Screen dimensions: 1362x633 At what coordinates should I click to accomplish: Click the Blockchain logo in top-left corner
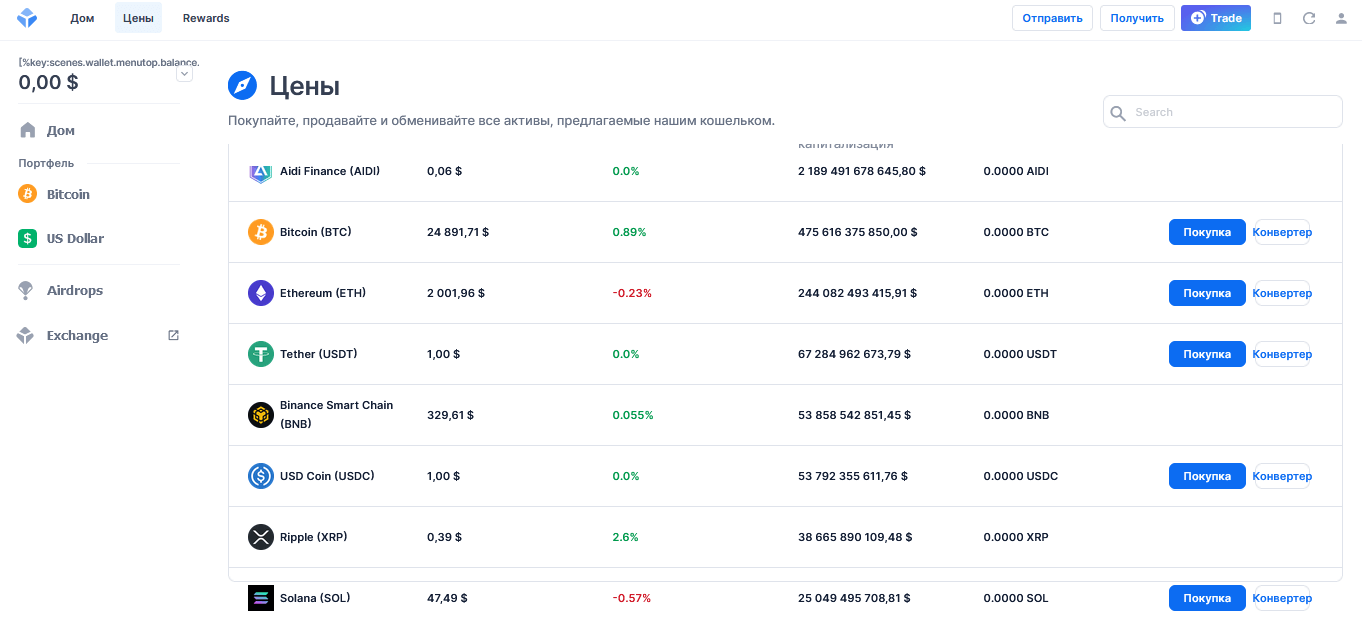coord(27,18)
